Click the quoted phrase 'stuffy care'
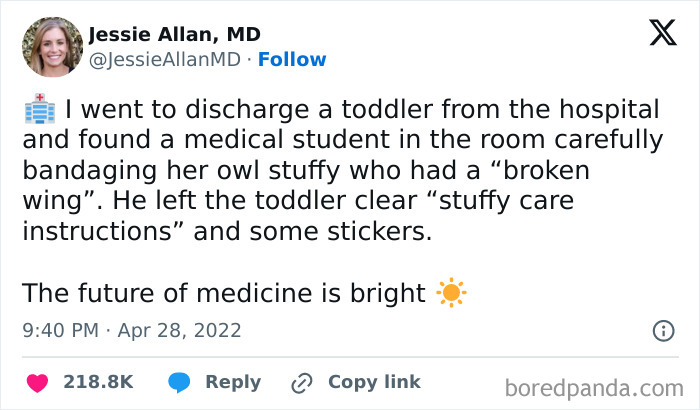Image resolution: width=700 pixels, height=410 pixels. (x=507, y=201)
